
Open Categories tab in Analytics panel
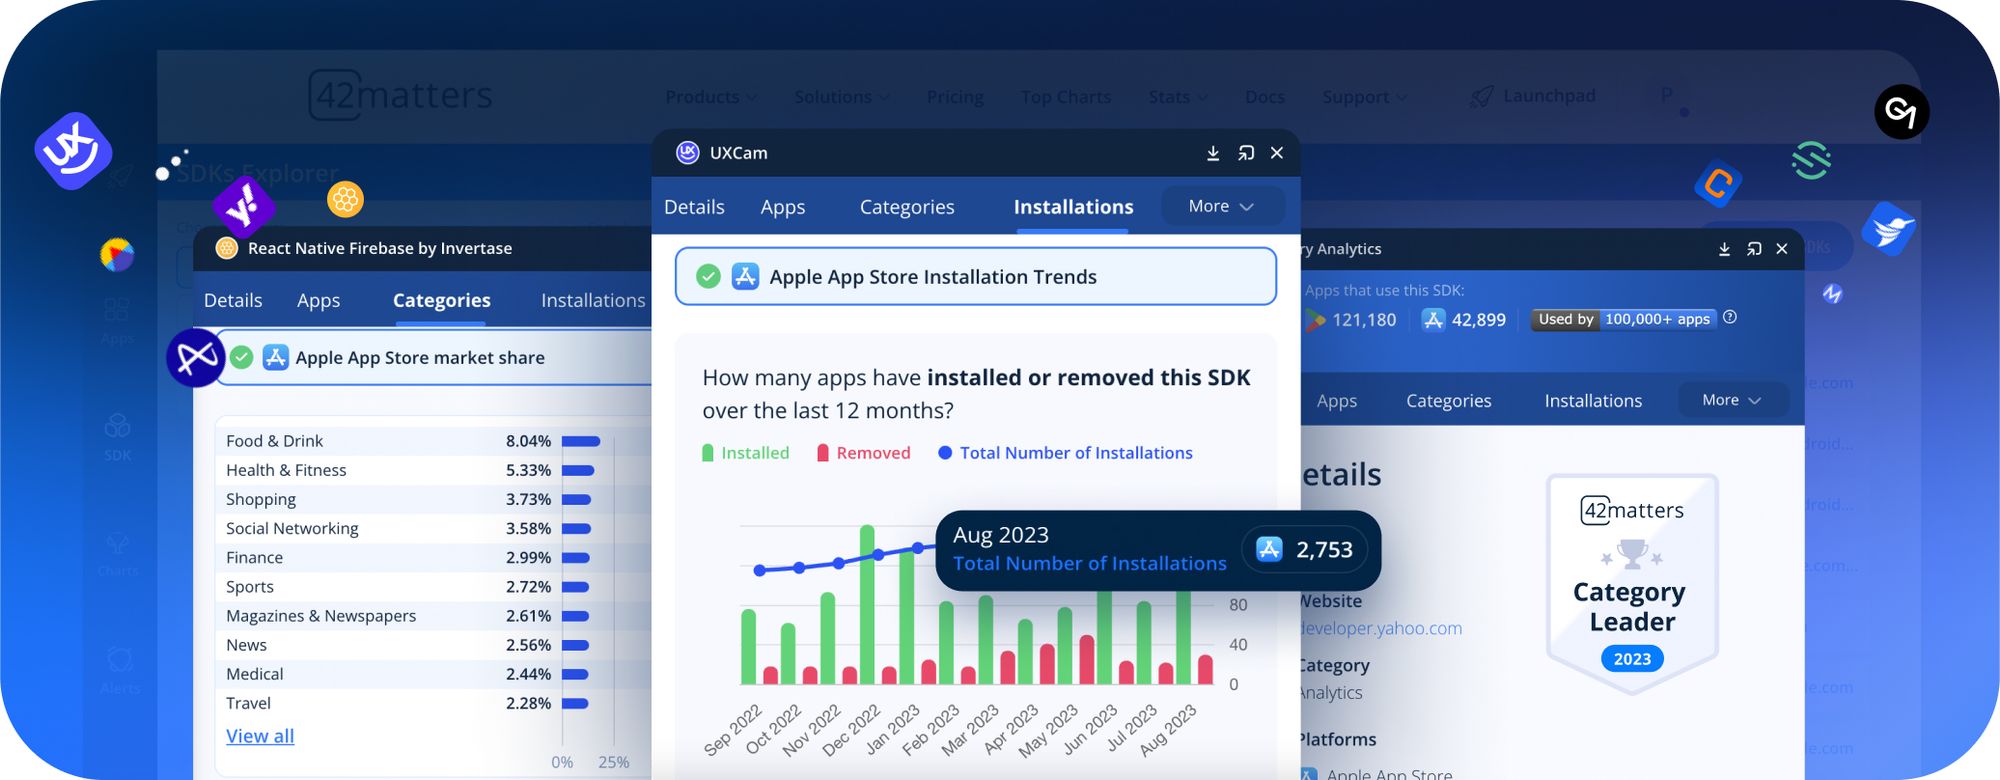(x=1448, y=401)
